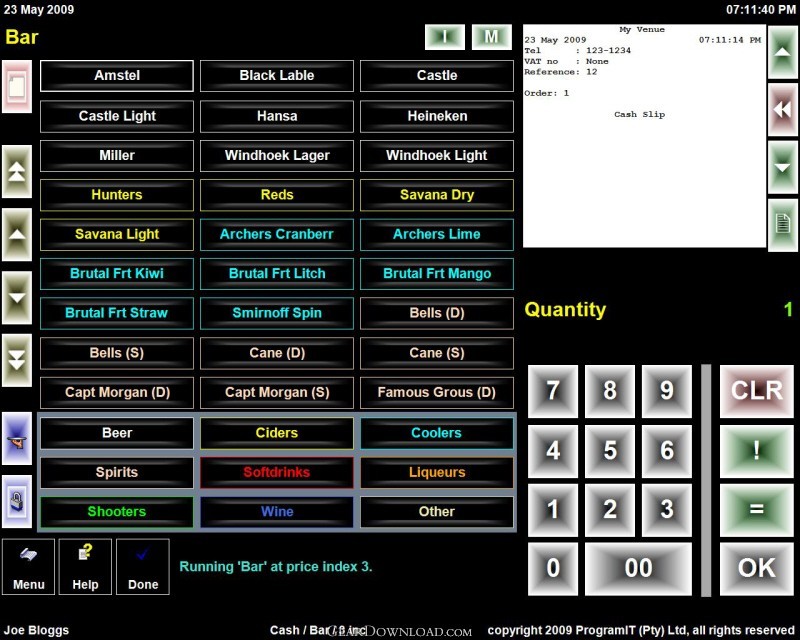Add Savana Dry
This screenshot has width=800, height=640.
pos(437,195)
